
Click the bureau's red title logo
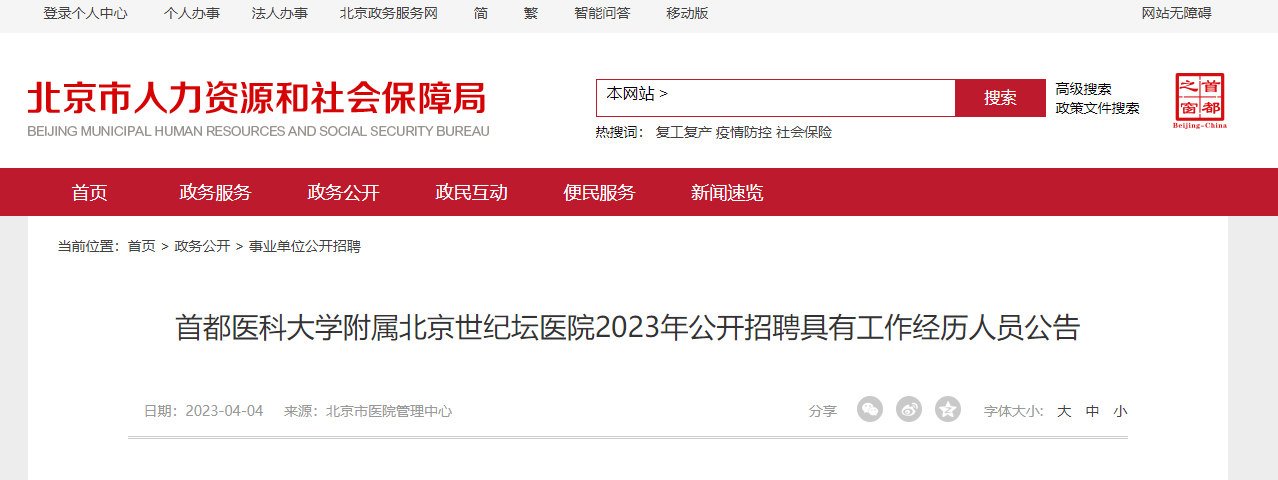258,108
